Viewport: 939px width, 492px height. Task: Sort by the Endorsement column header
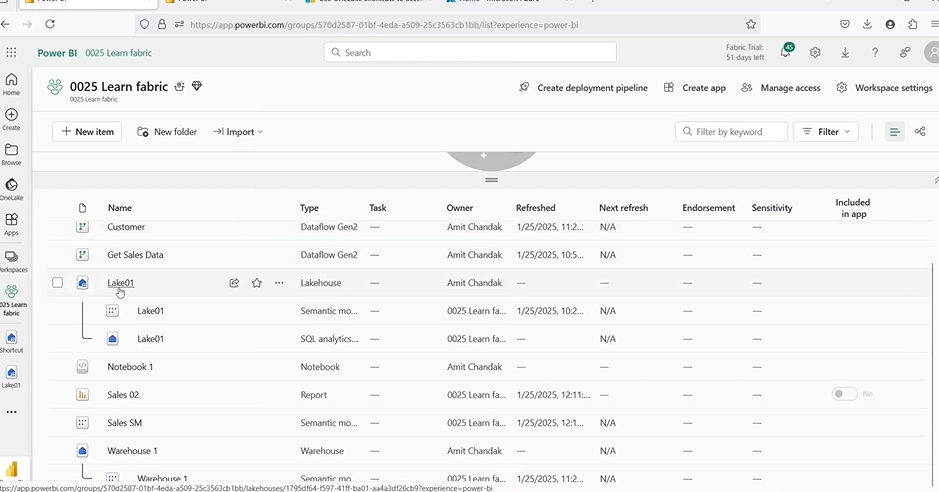click(708, 208)
